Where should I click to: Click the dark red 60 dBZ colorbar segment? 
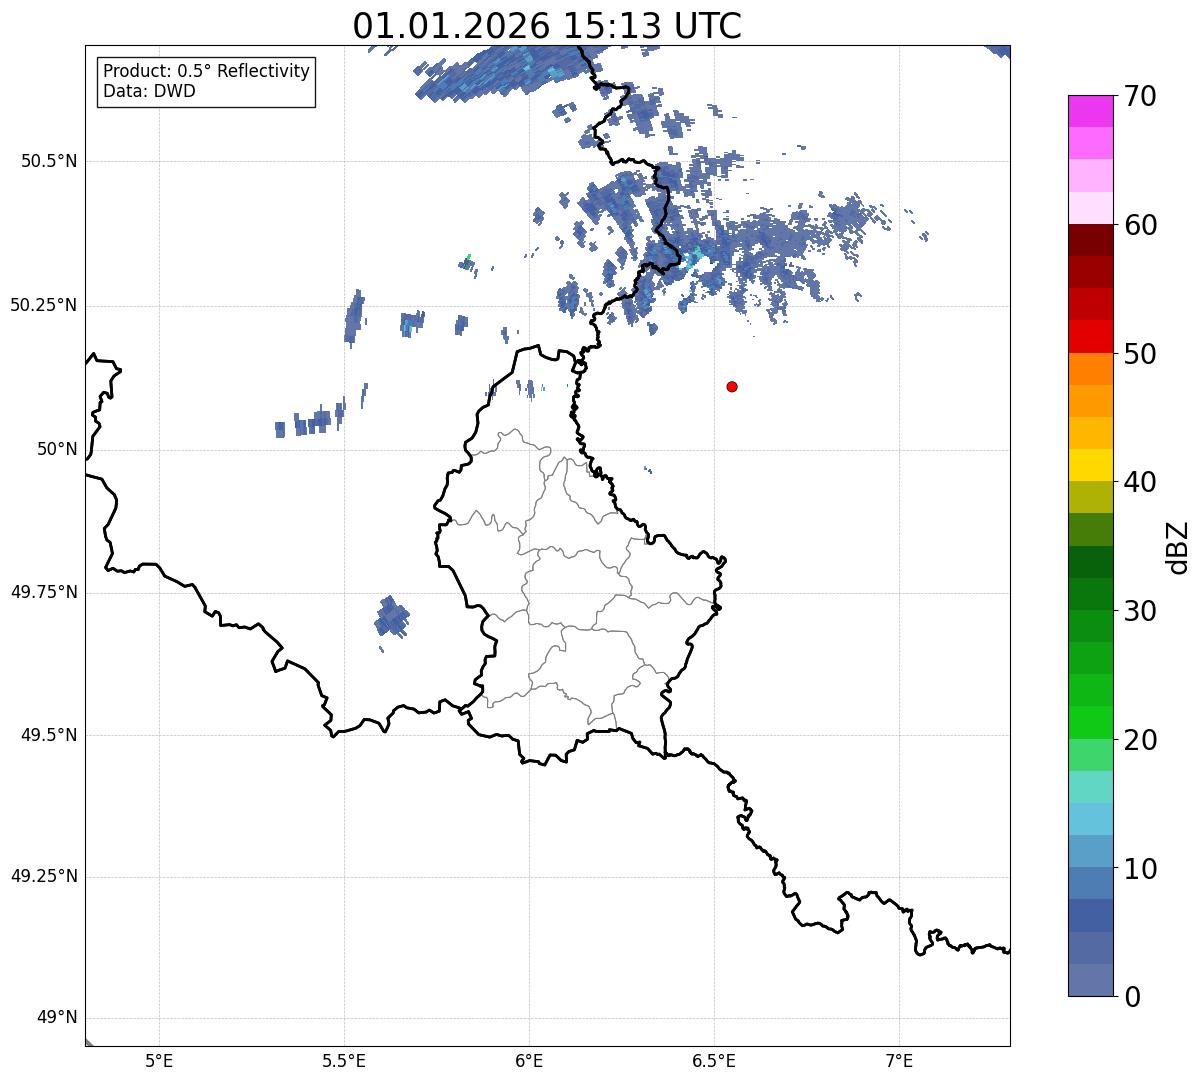[x=1090, y=240]
